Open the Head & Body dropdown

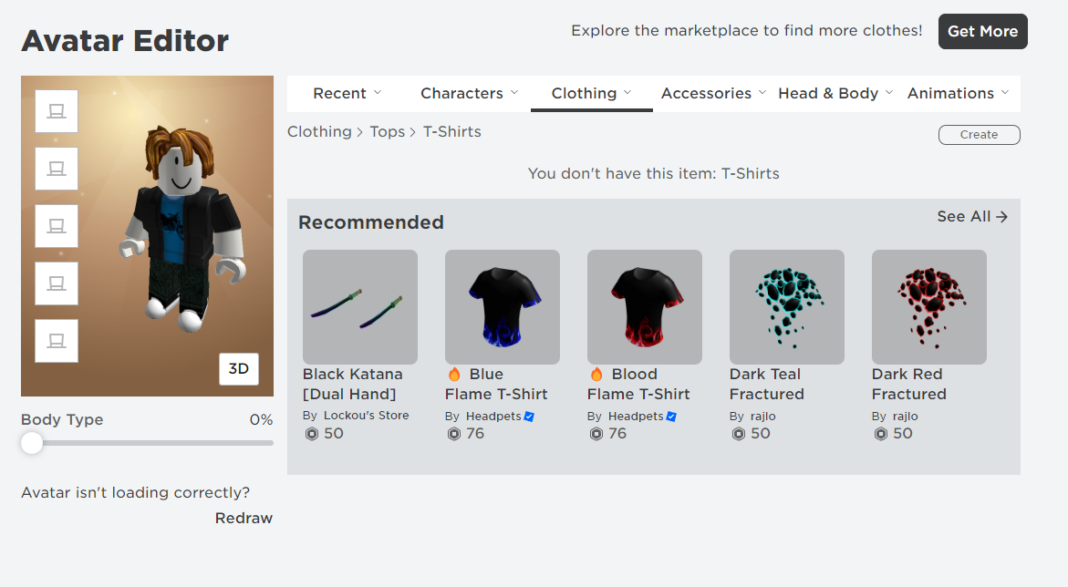coord(835,92)
